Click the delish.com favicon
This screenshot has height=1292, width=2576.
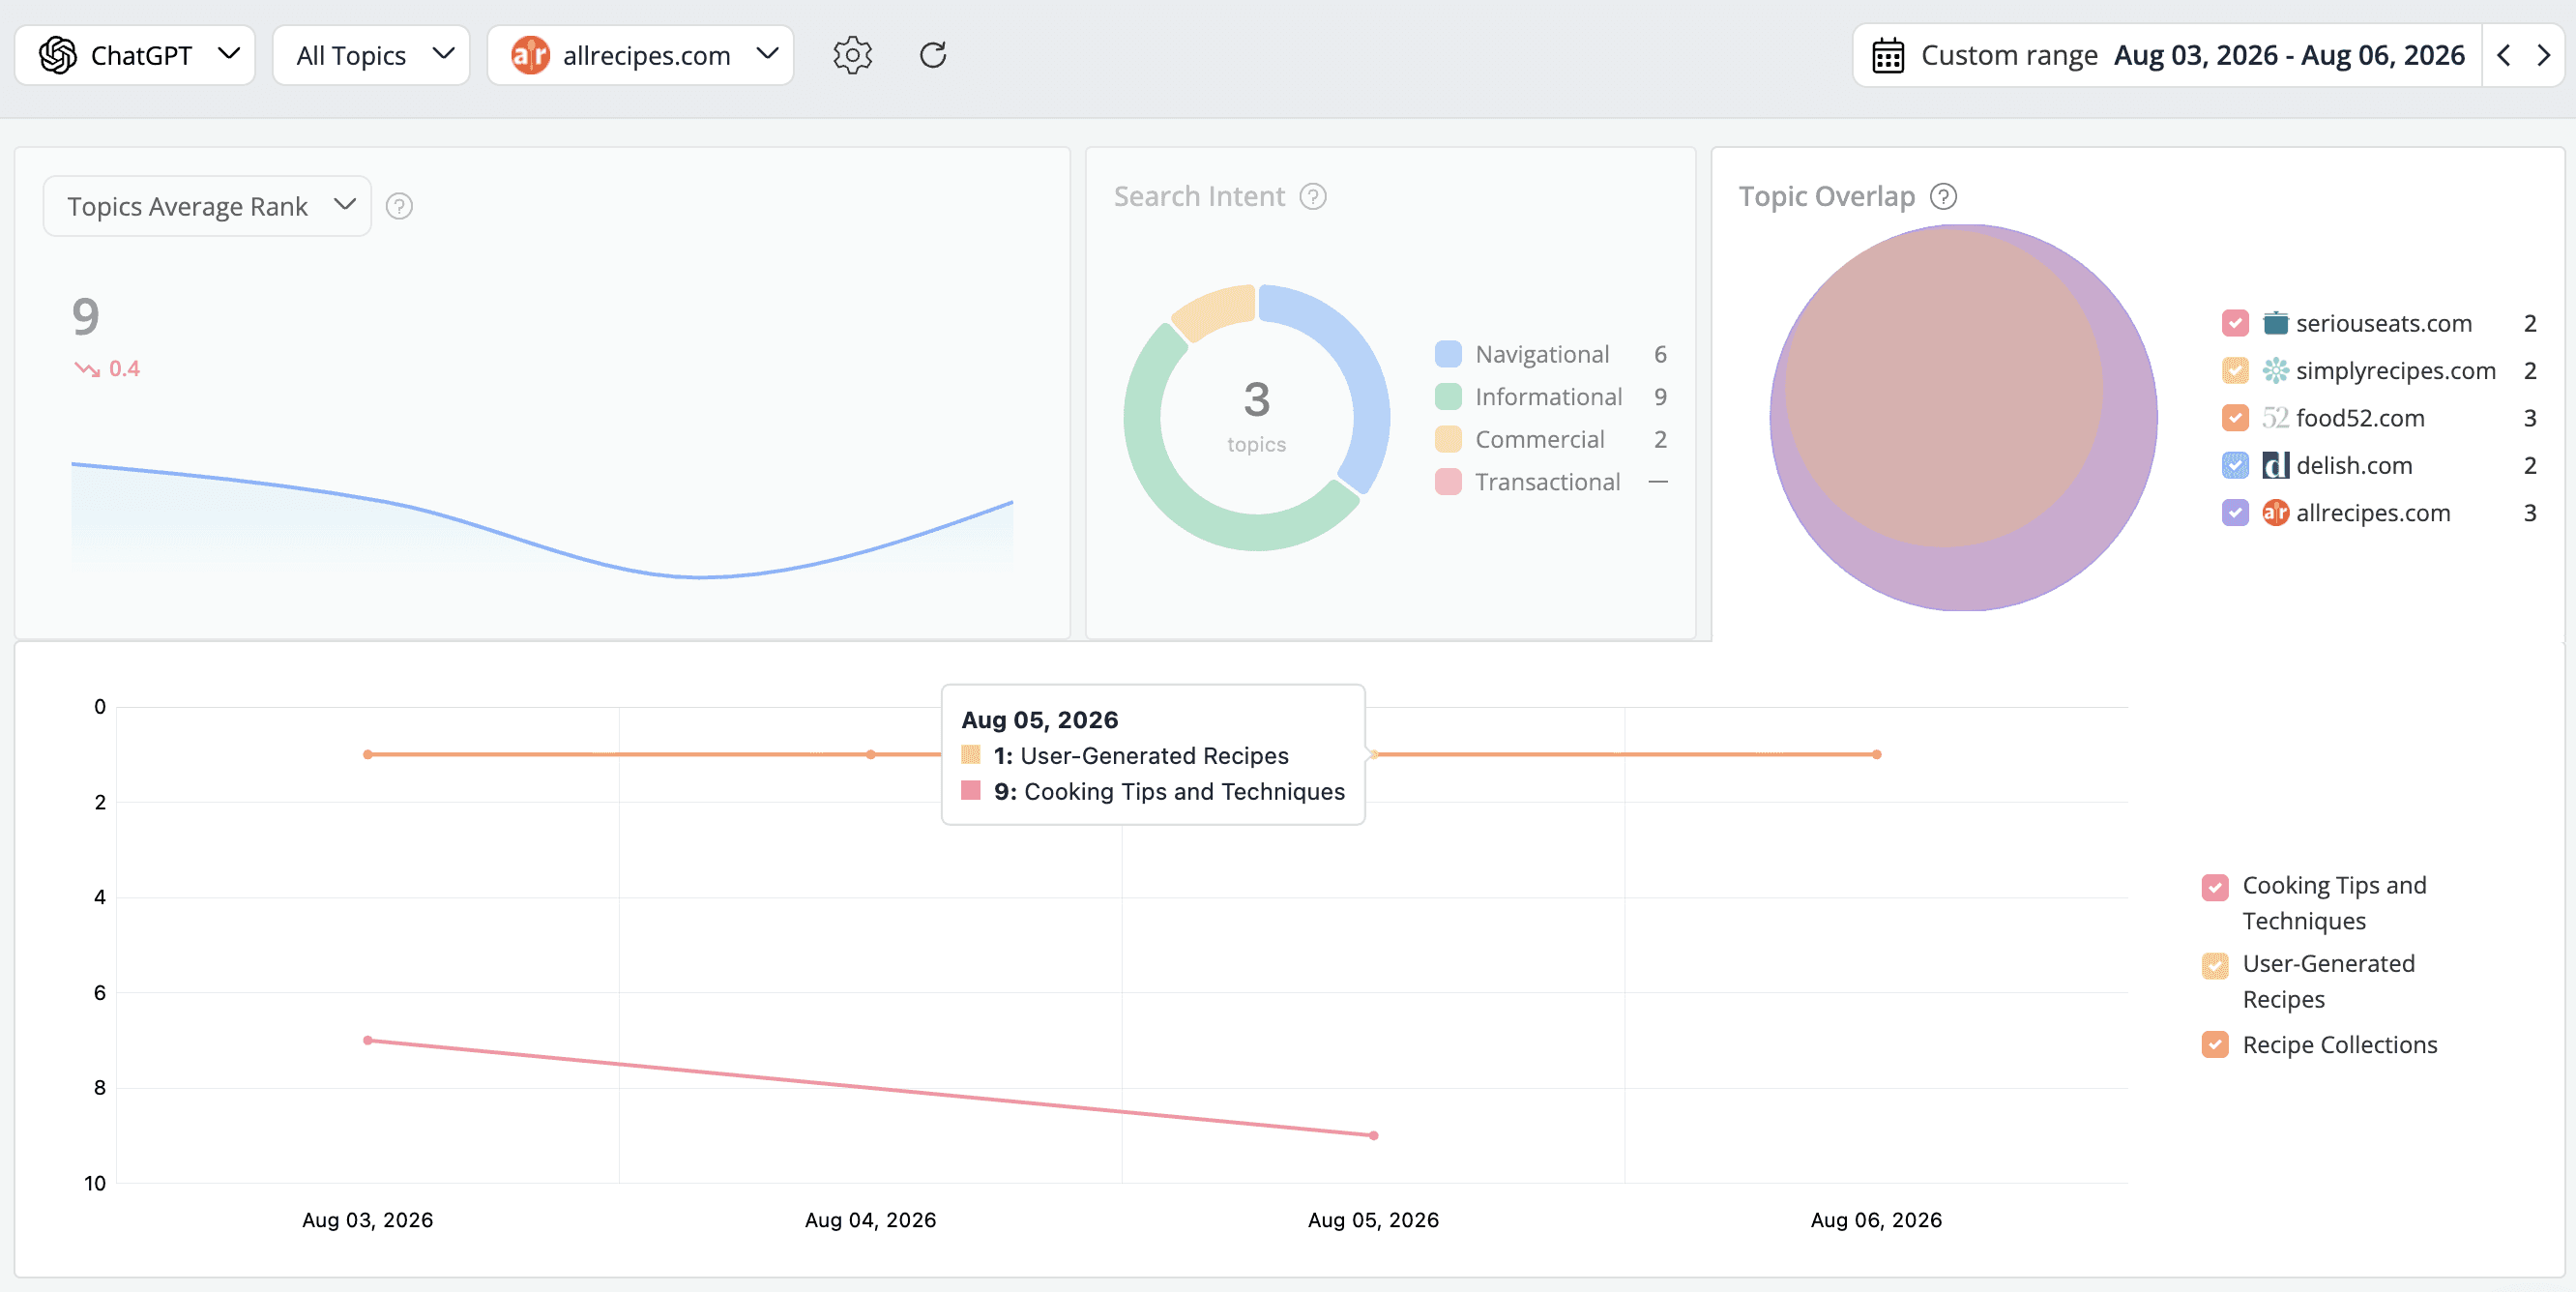[x=2275, y=465]
